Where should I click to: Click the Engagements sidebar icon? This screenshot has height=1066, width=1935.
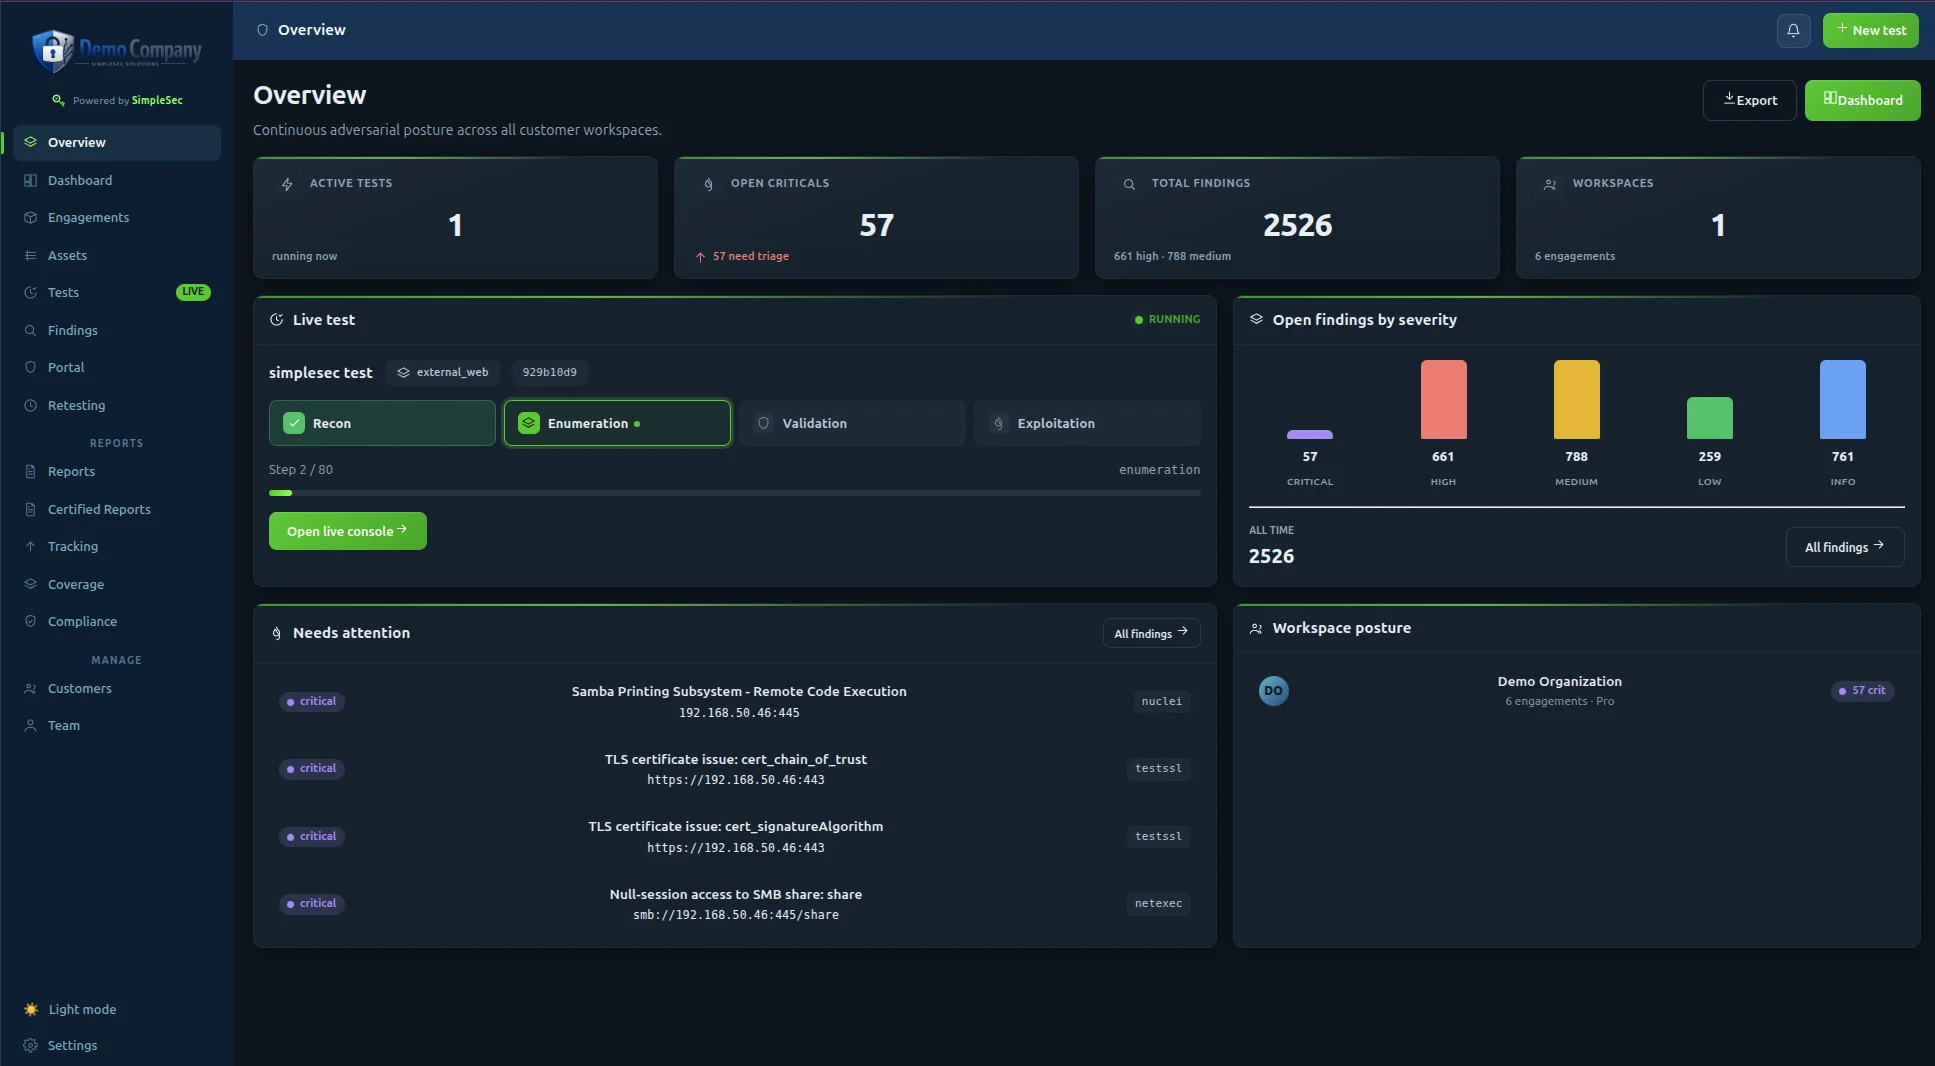coord(30,217)
